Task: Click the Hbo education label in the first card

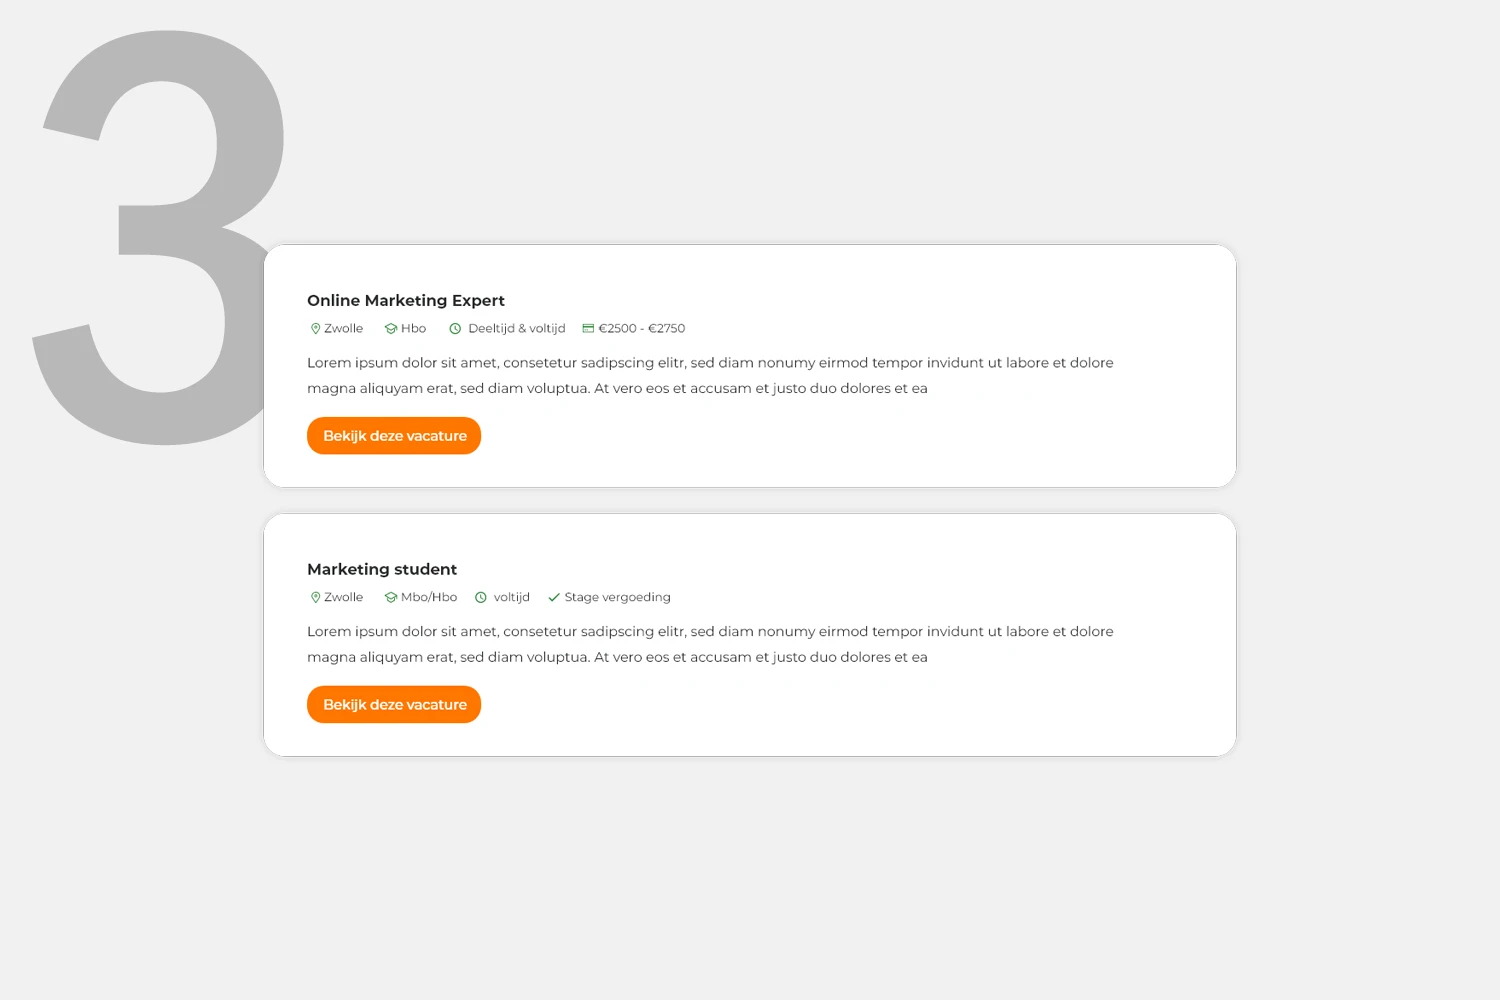Action: (x=414, y=328)
